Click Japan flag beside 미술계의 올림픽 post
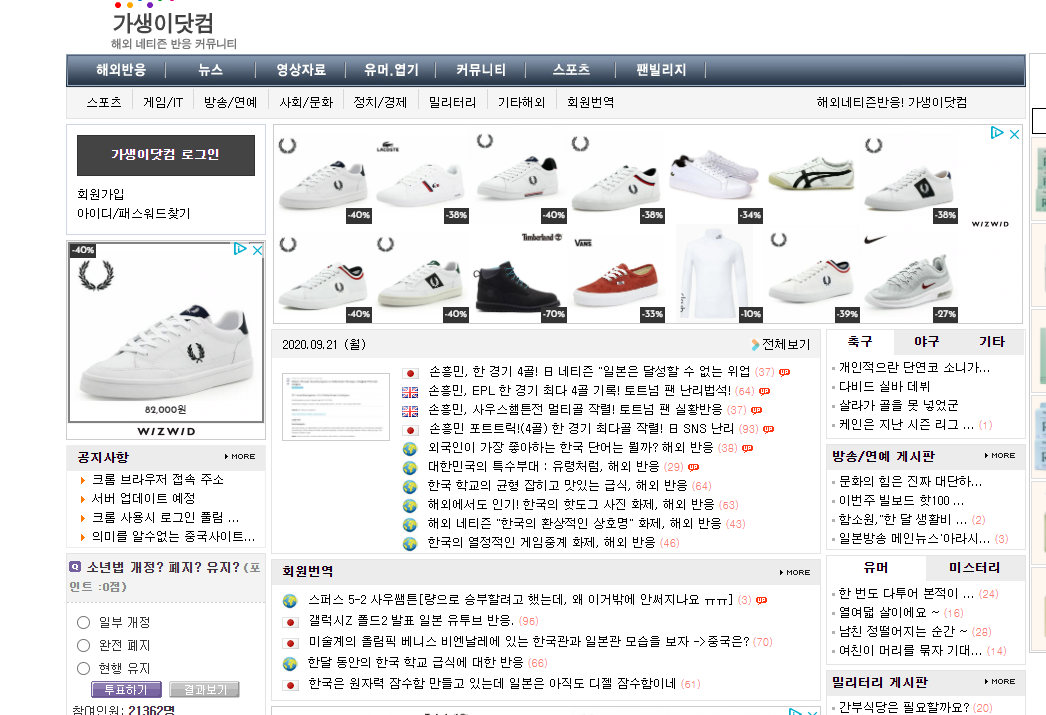This screenshot has width=1046, height=715. (x=290, y=644)
